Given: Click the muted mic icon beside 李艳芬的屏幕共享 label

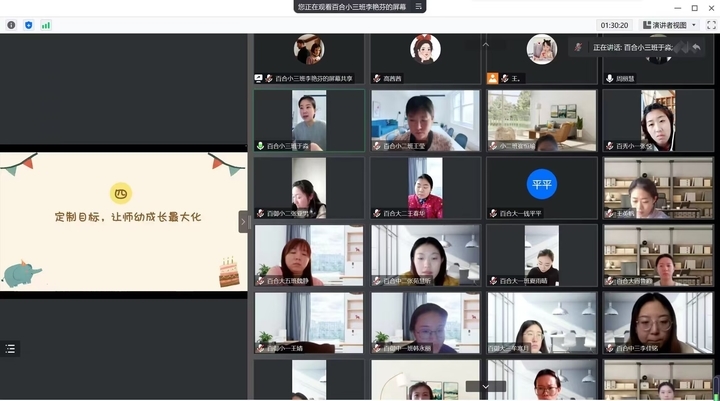Looking at the screenshot, I should [269, 79].
